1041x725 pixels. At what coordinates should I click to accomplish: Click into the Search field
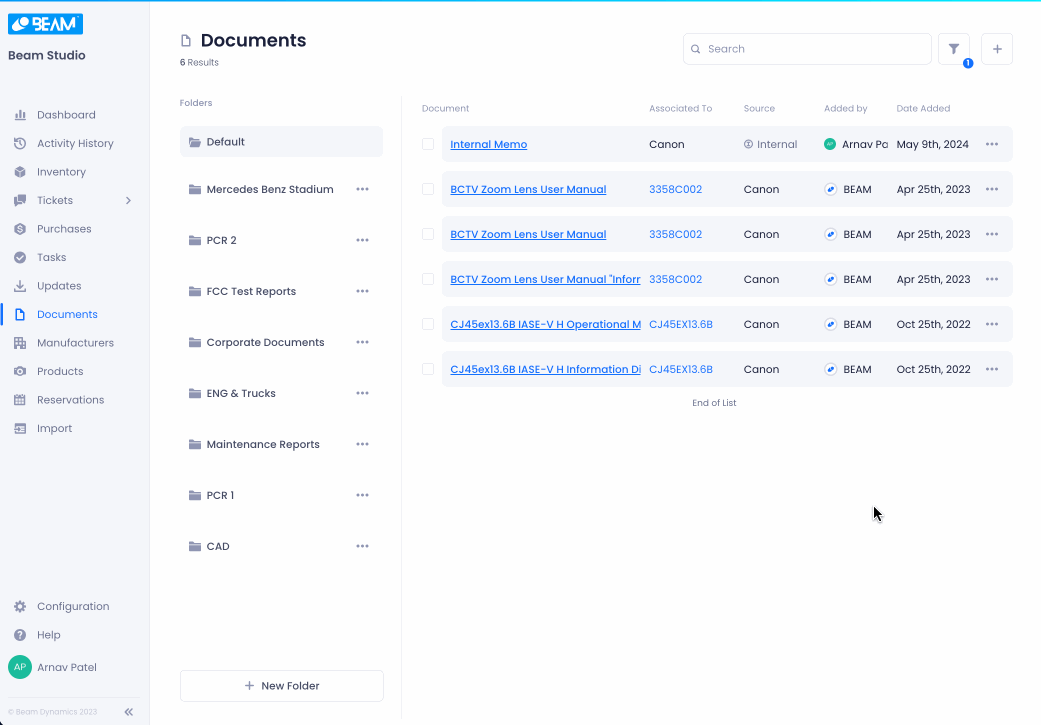pos(807,49)
